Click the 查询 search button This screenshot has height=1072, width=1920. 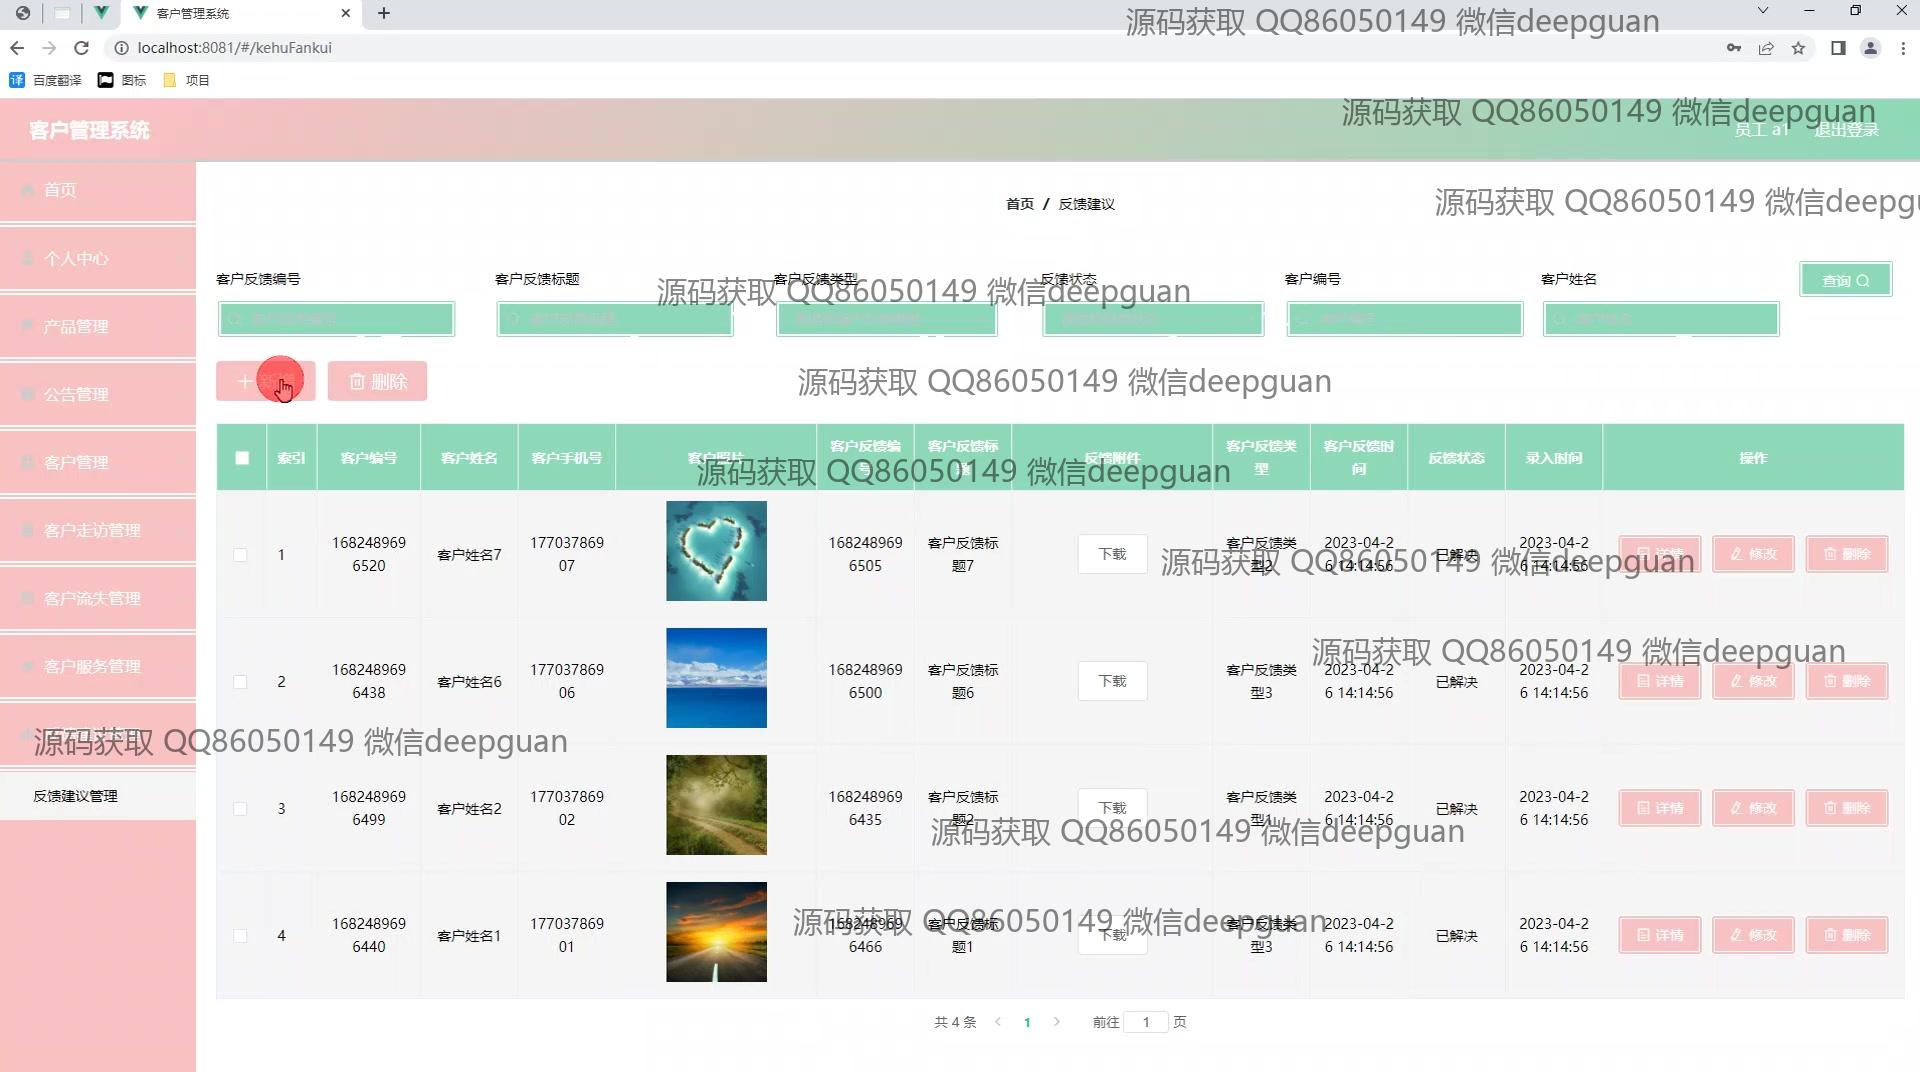click(x=1845, y=280)
